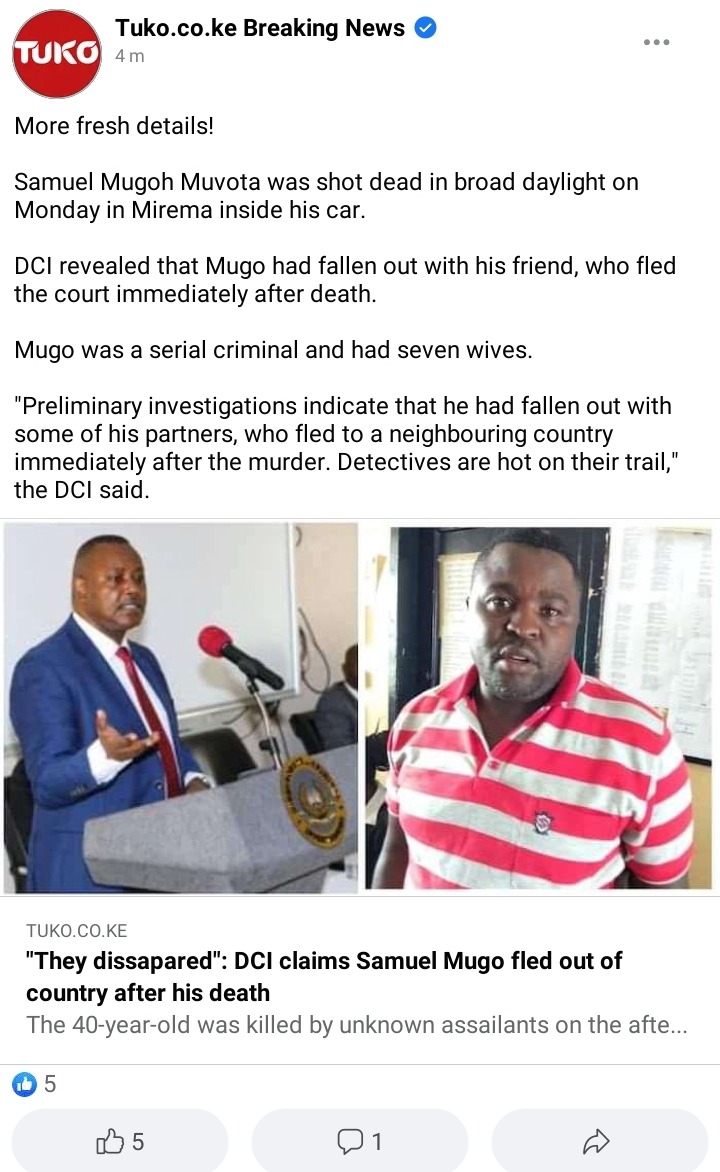
Task: View the blue like reaction count
Action: coord(34,1084)
